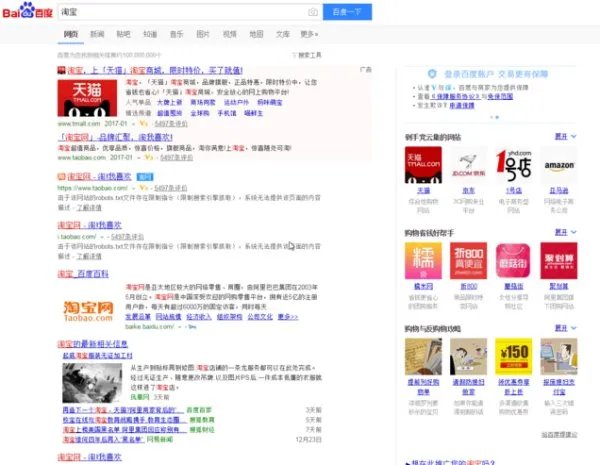Click the 喵鲜生 sublink
The image size is (600, 465).
click(x=254, y=113)
